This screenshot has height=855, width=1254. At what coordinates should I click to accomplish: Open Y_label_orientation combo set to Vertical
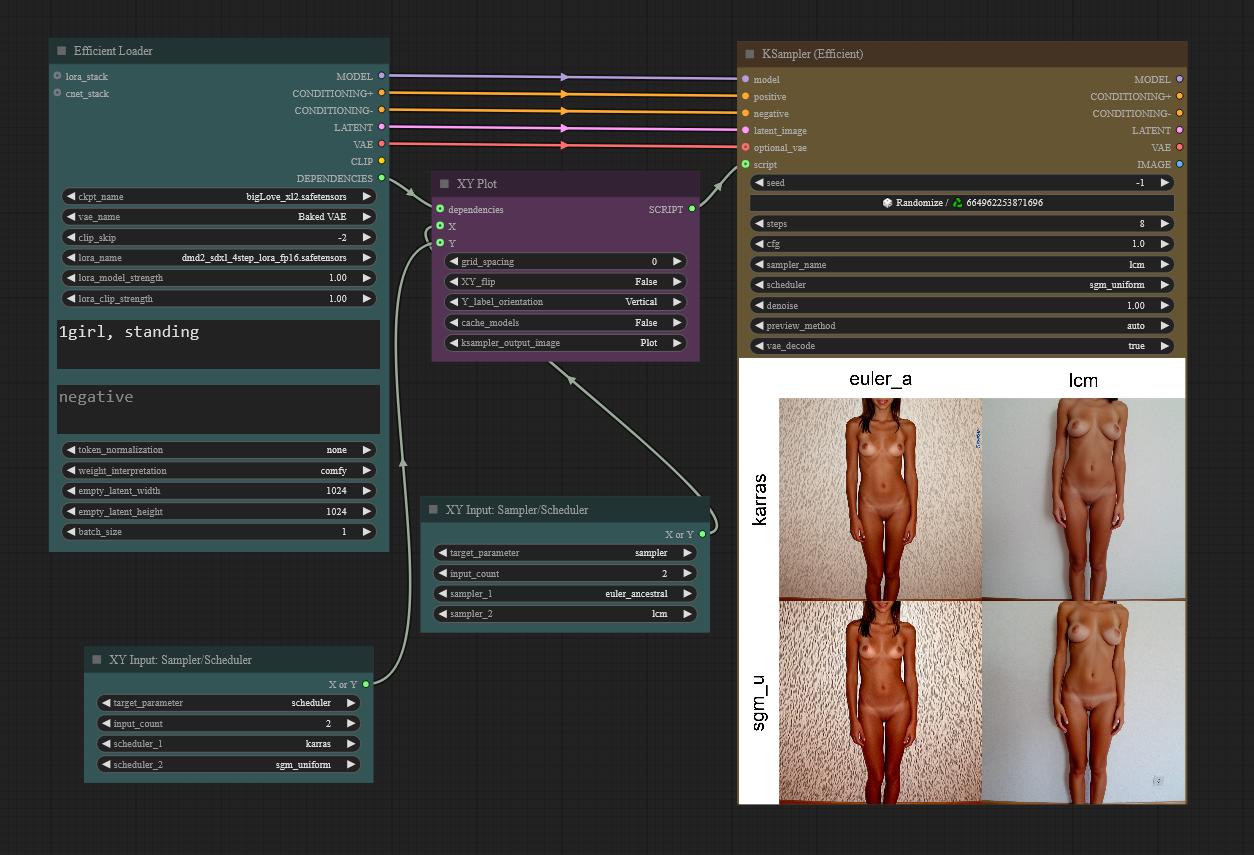pos(565,302)
